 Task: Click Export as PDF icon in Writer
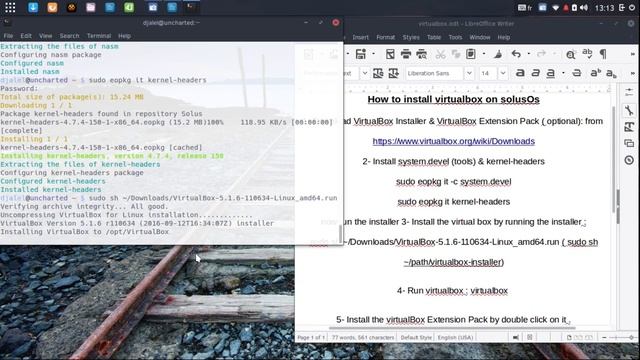point(390,54)
